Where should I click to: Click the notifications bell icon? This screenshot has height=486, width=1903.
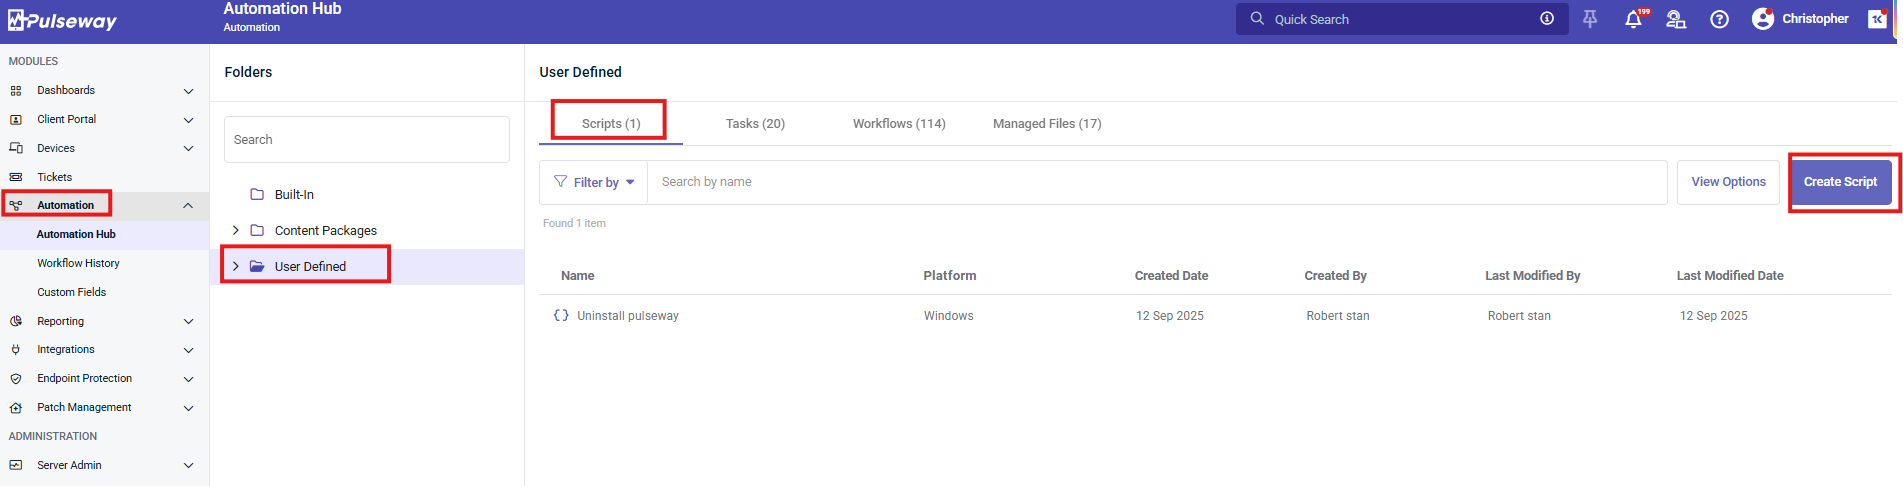coord(1633,20)
